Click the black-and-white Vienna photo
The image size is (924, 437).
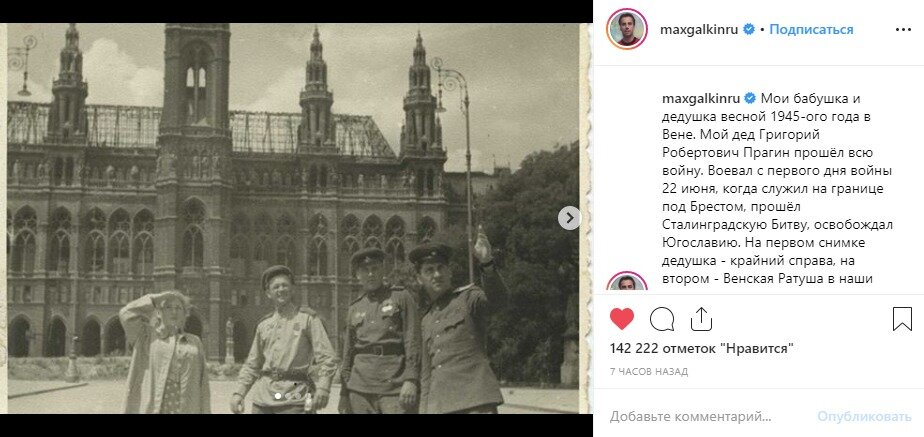click(293, 218)
